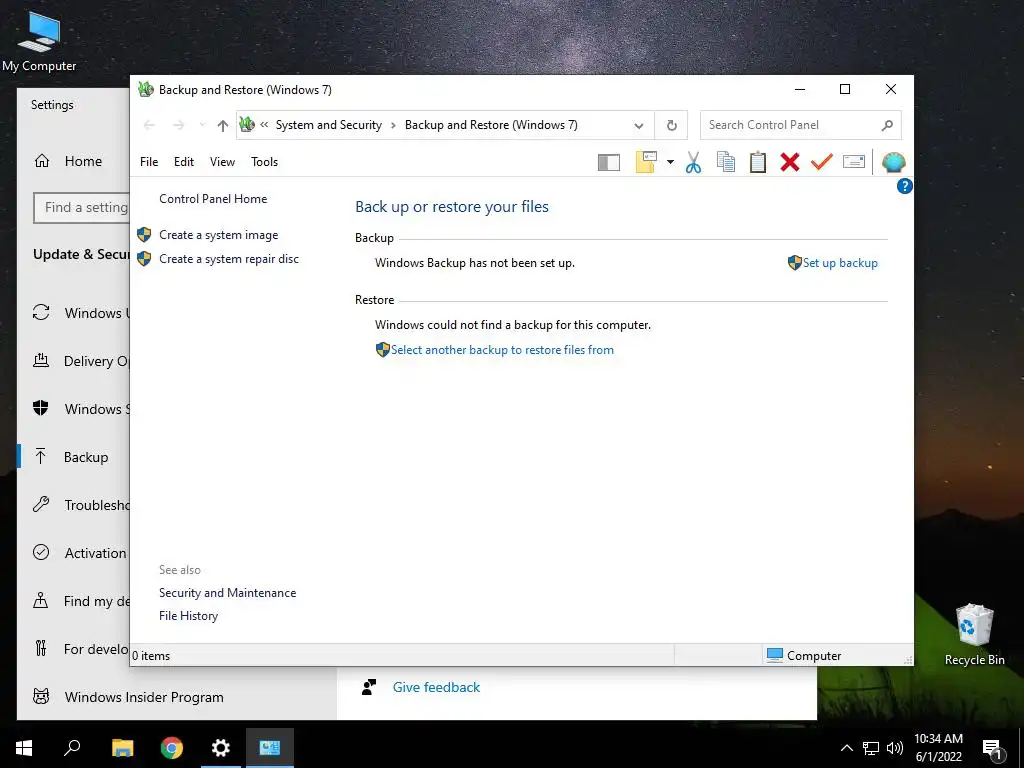
Task: Select Windows Update in Settings sidebar
Action: [74, 313]
